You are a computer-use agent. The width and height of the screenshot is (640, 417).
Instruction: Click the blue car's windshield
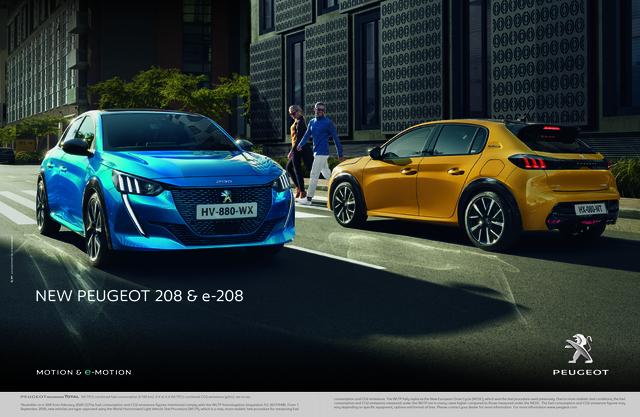pyautogui.click(x=166, y=133)
